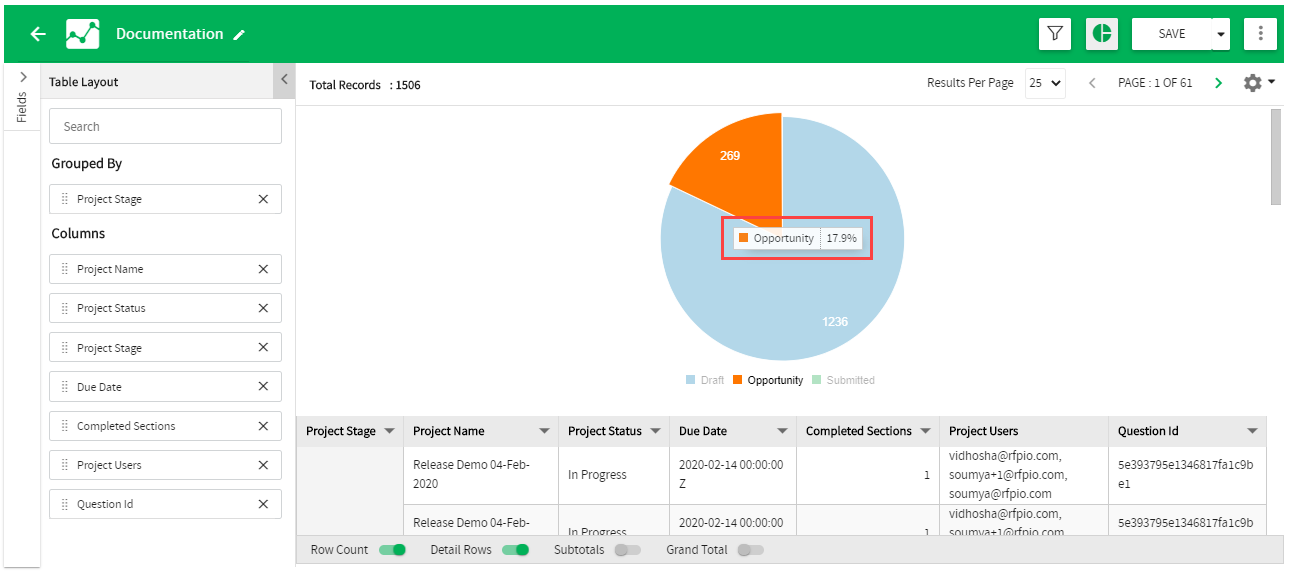Remove the Project Name column
The height and width of the screenshot is (575, 1289).
tap(263, 269)
